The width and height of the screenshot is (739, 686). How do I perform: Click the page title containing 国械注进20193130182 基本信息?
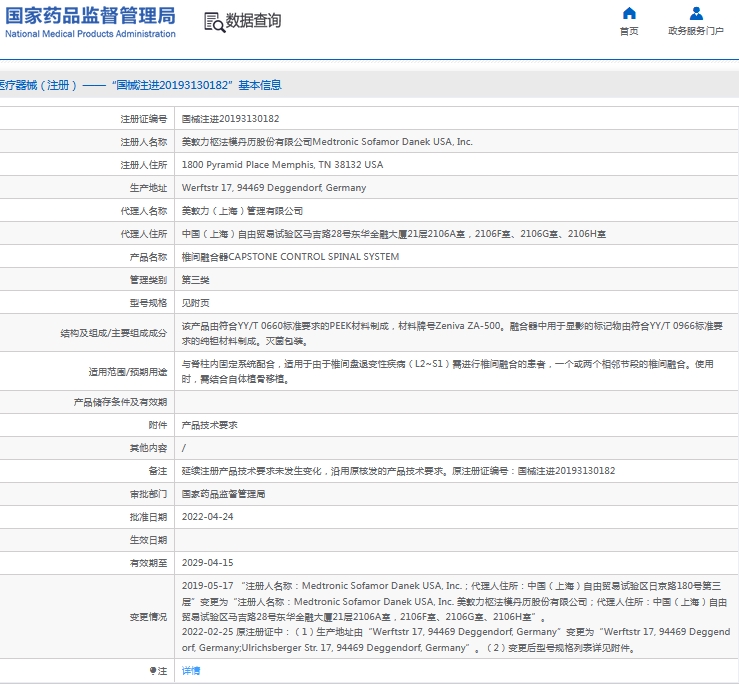pyautogui.click(x=141, y=85)
